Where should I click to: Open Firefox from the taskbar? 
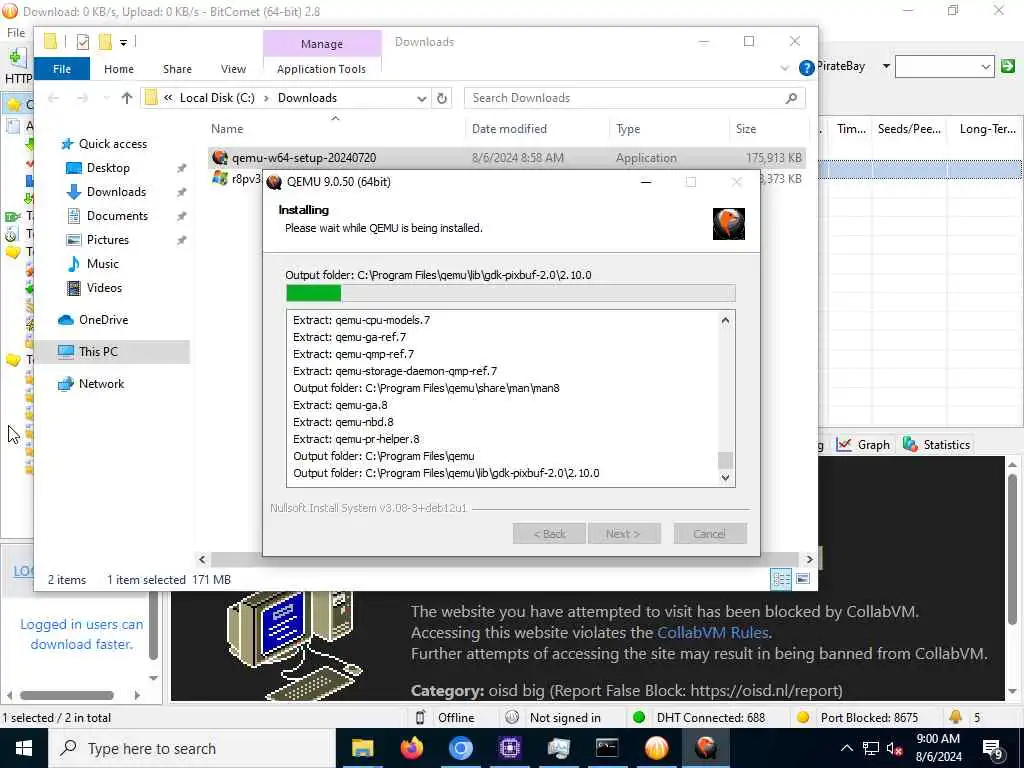coord(411,748)
